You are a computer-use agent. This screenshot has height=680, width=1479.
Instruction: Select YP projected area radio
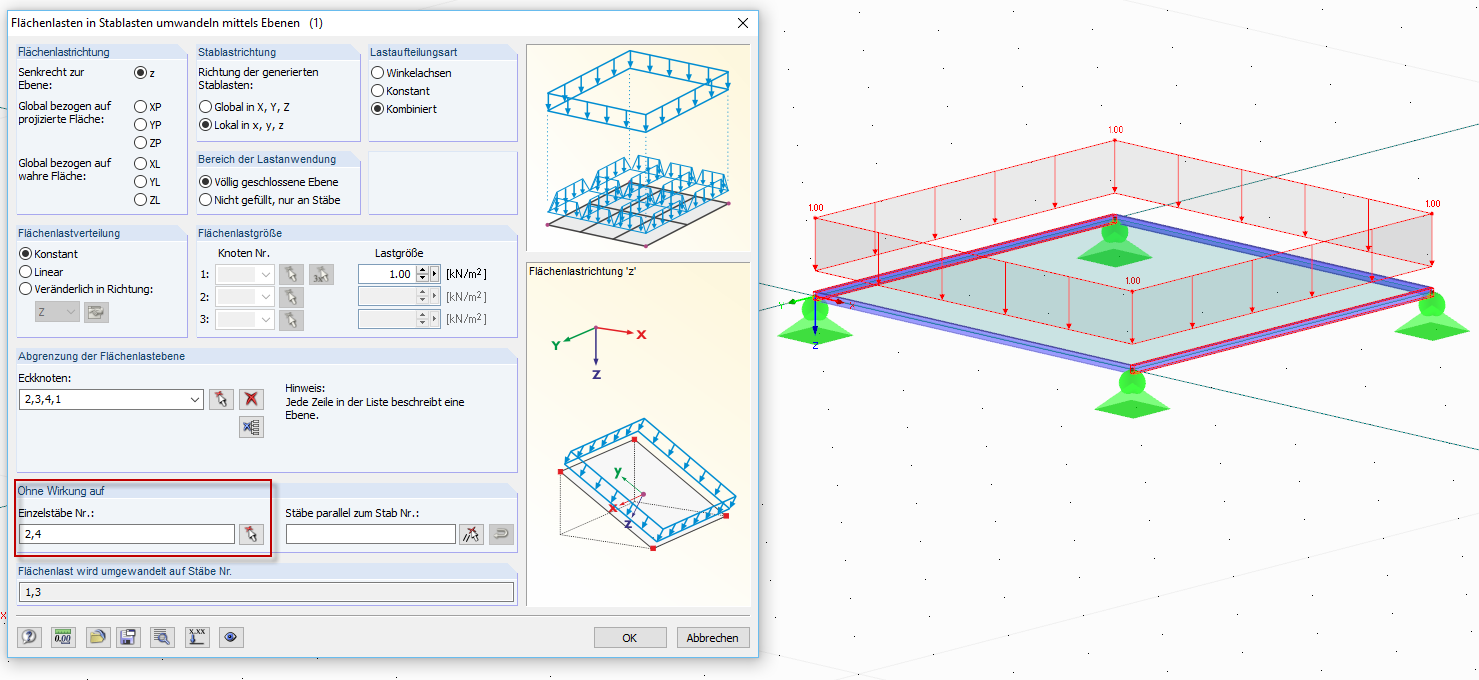pyautogui.click(x=140, y=125)
